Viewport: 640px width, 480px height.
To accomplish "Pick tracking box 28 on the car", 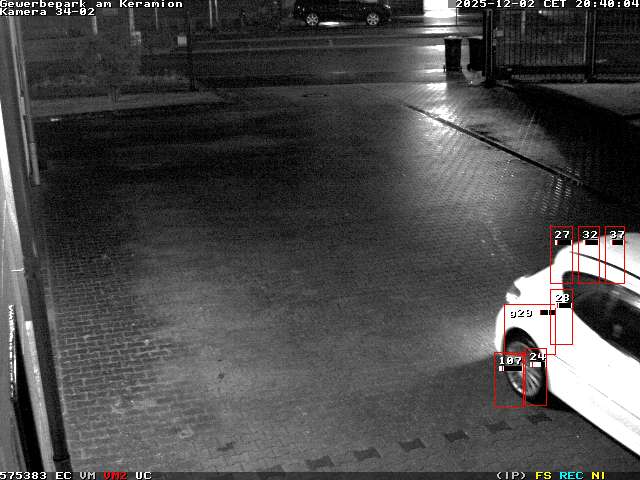I will pyautogui.click(x=562, y=318).
